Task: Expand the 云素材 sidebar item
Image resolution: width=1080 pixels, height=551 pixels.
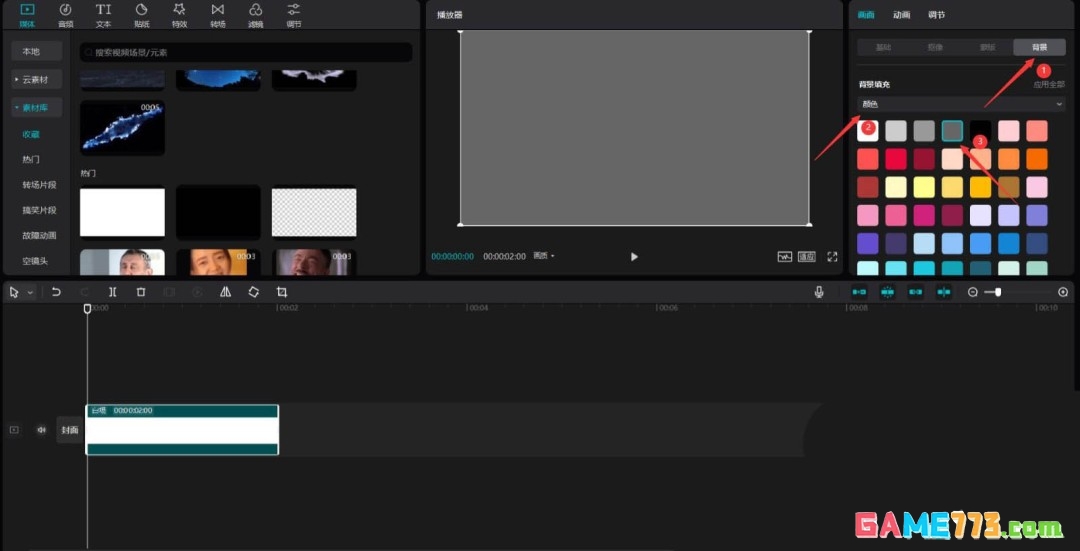Action: pos(37,79)
